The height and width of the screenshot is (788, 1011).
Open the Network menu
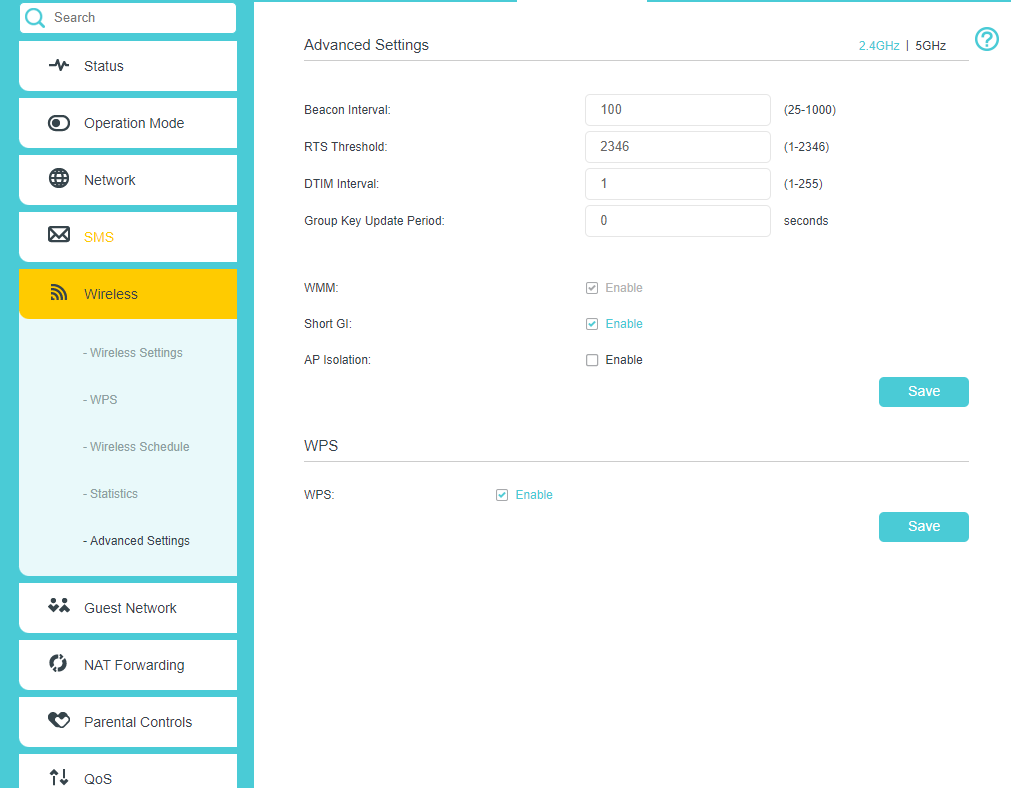(128, 180)
